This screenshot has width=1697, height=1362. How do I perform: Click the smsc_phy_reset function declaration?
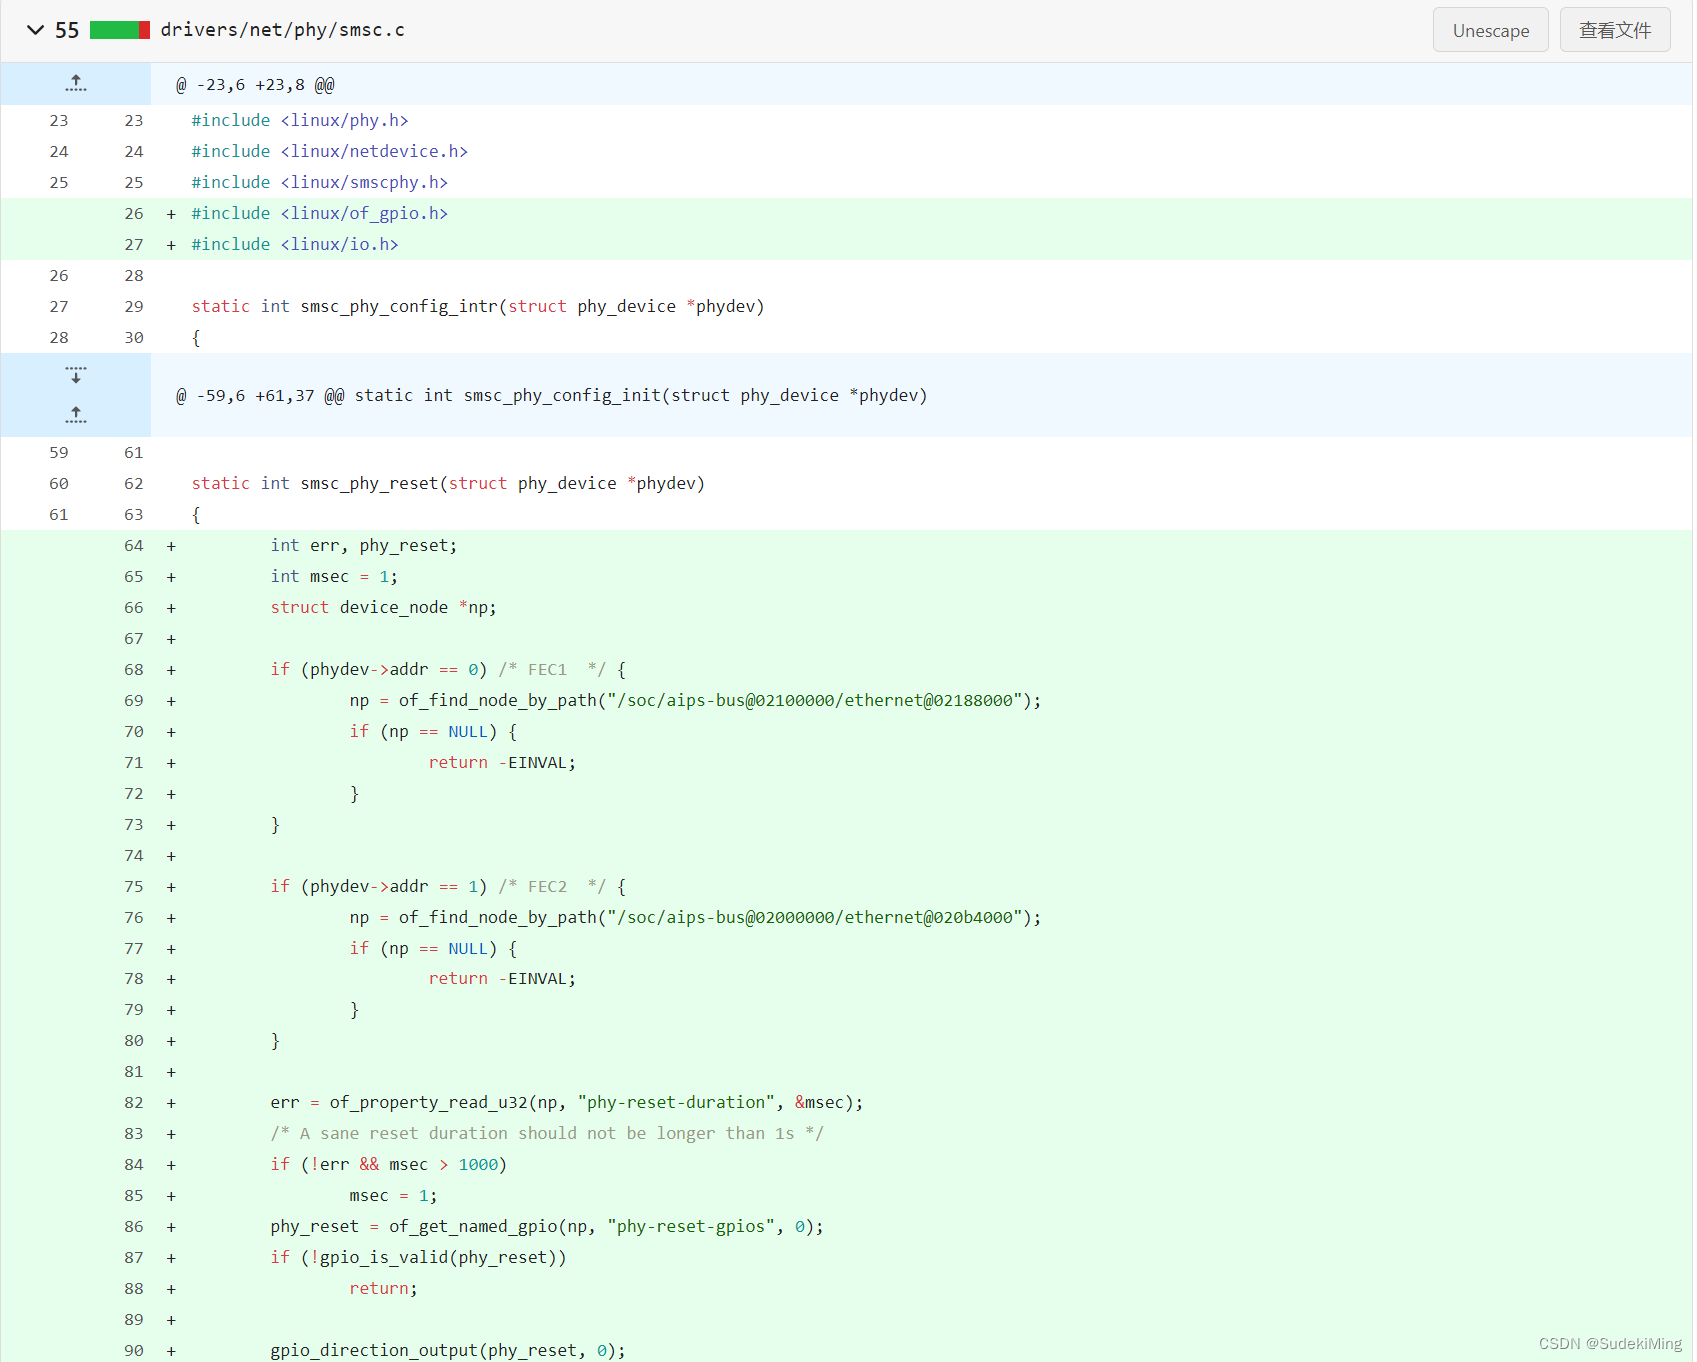coord(448,483)
